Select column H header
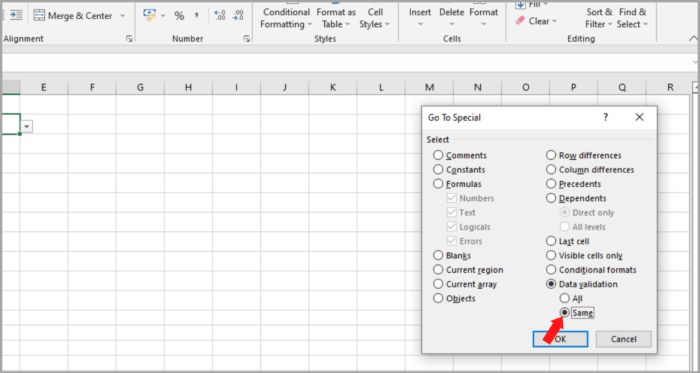This screenshot has width=700, height=373. coord(188,87)
